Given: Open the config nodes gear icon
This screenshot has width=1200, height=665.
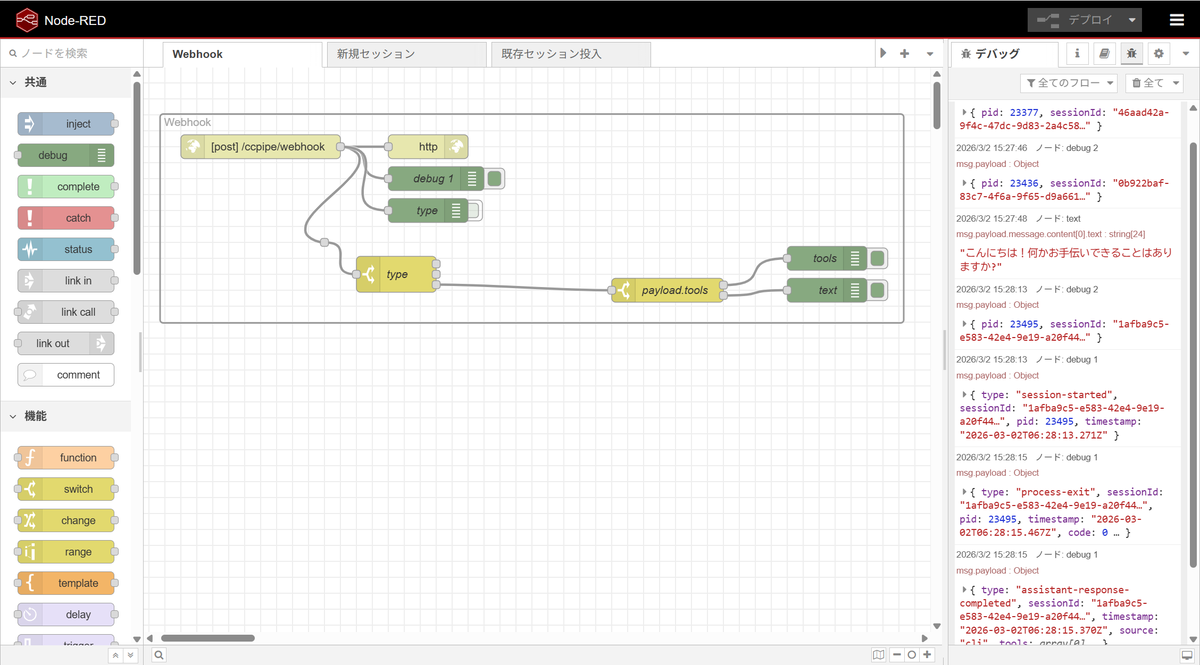Looking at the screenshot, I should (x=1158, y=53).
